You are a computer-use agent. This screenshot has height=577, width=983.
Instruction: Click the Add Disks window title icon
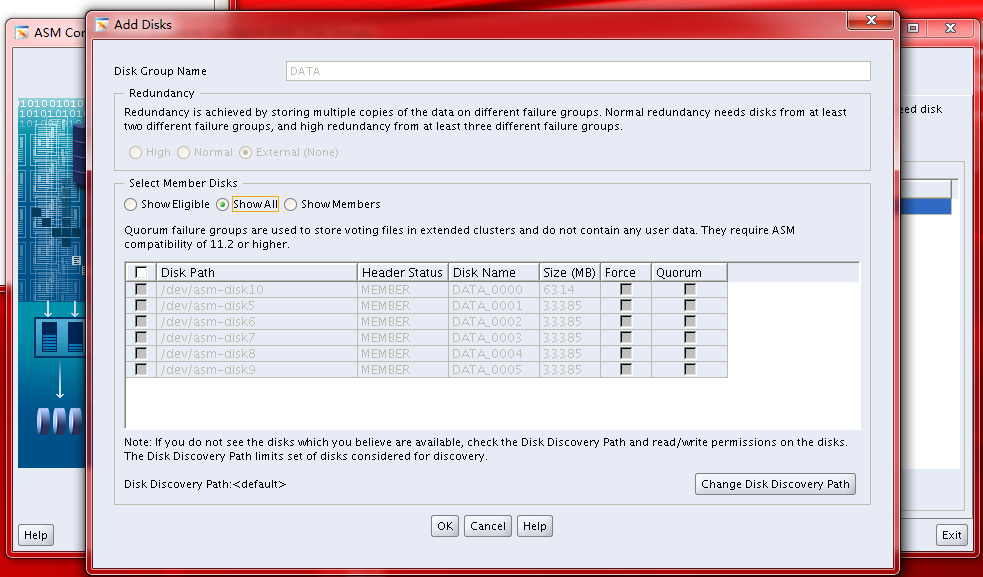tap(102, 25)
